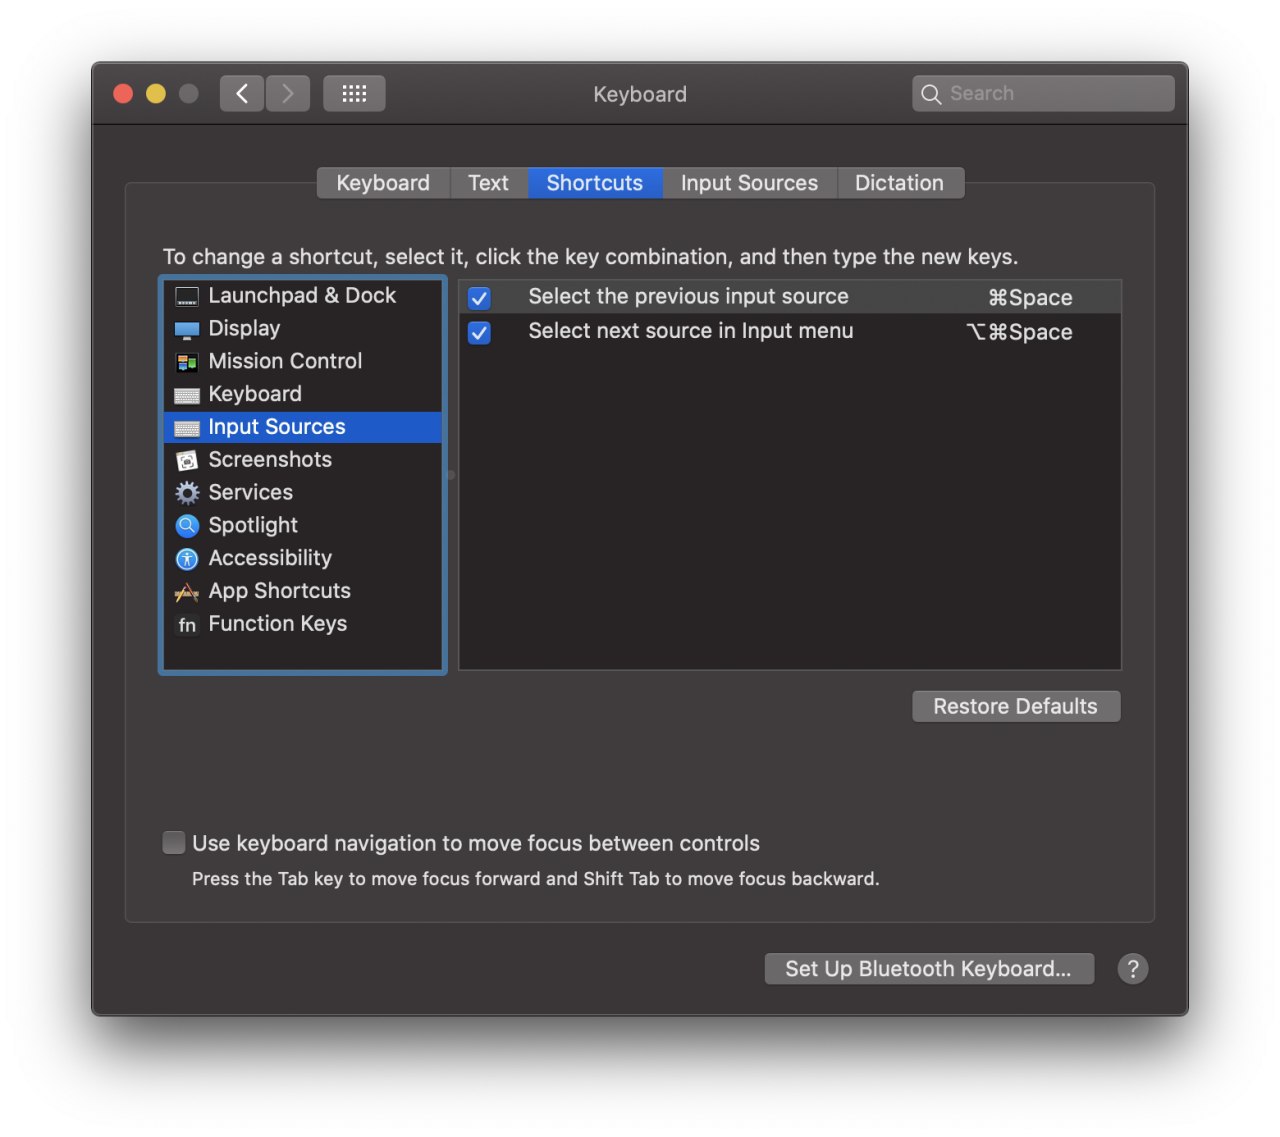Click the ⌘Space key combination
This screenshot has height=1137, width=1280.
coord(1030,298)
